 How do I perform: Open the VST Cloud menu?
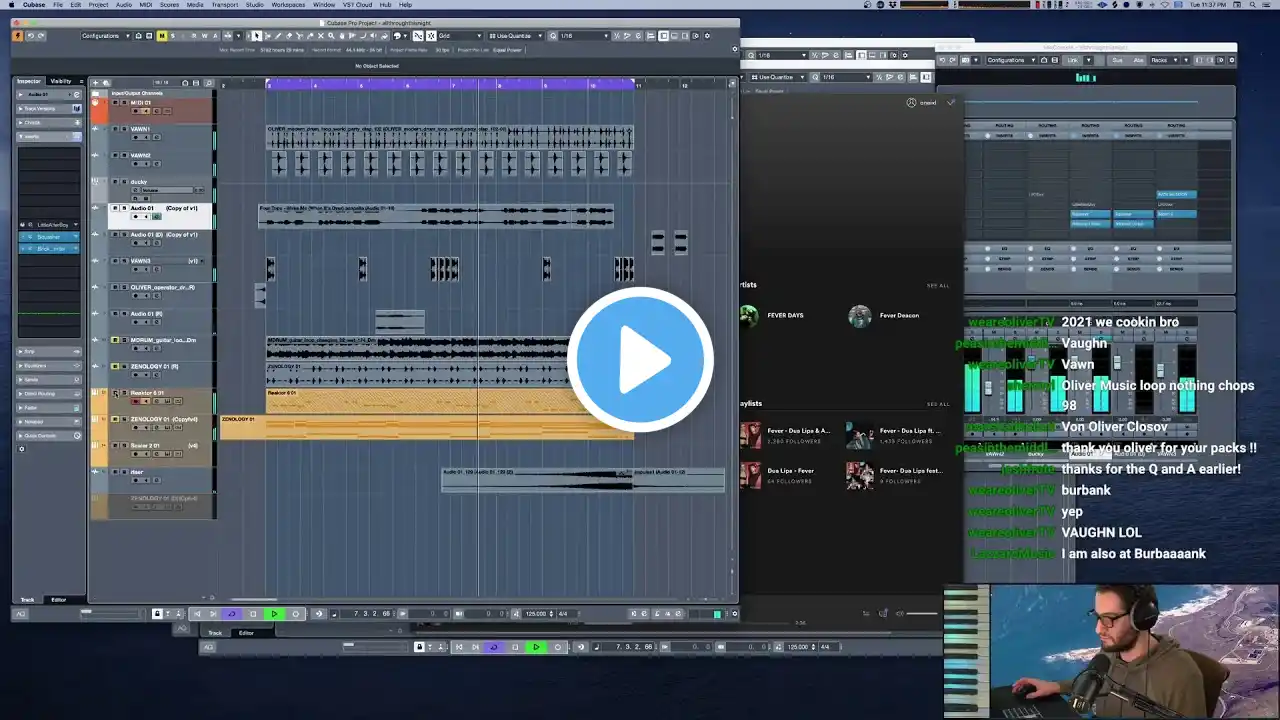click(357, 5)
